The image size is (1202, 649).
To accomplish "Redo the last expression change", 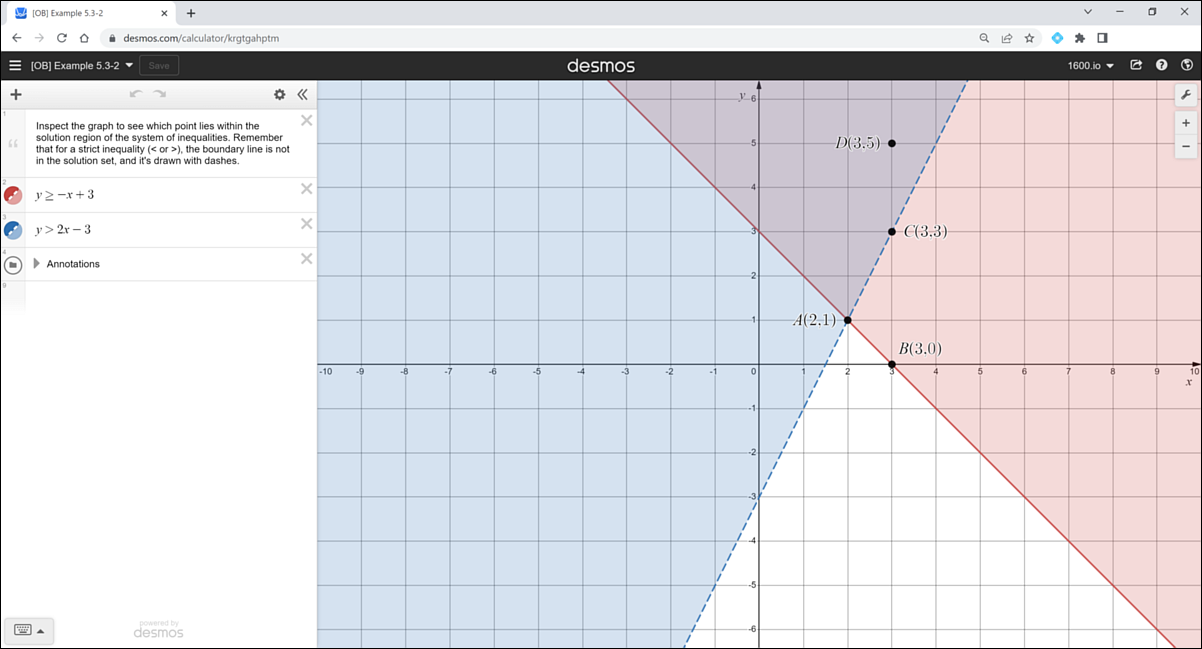I will pos(160,95).
